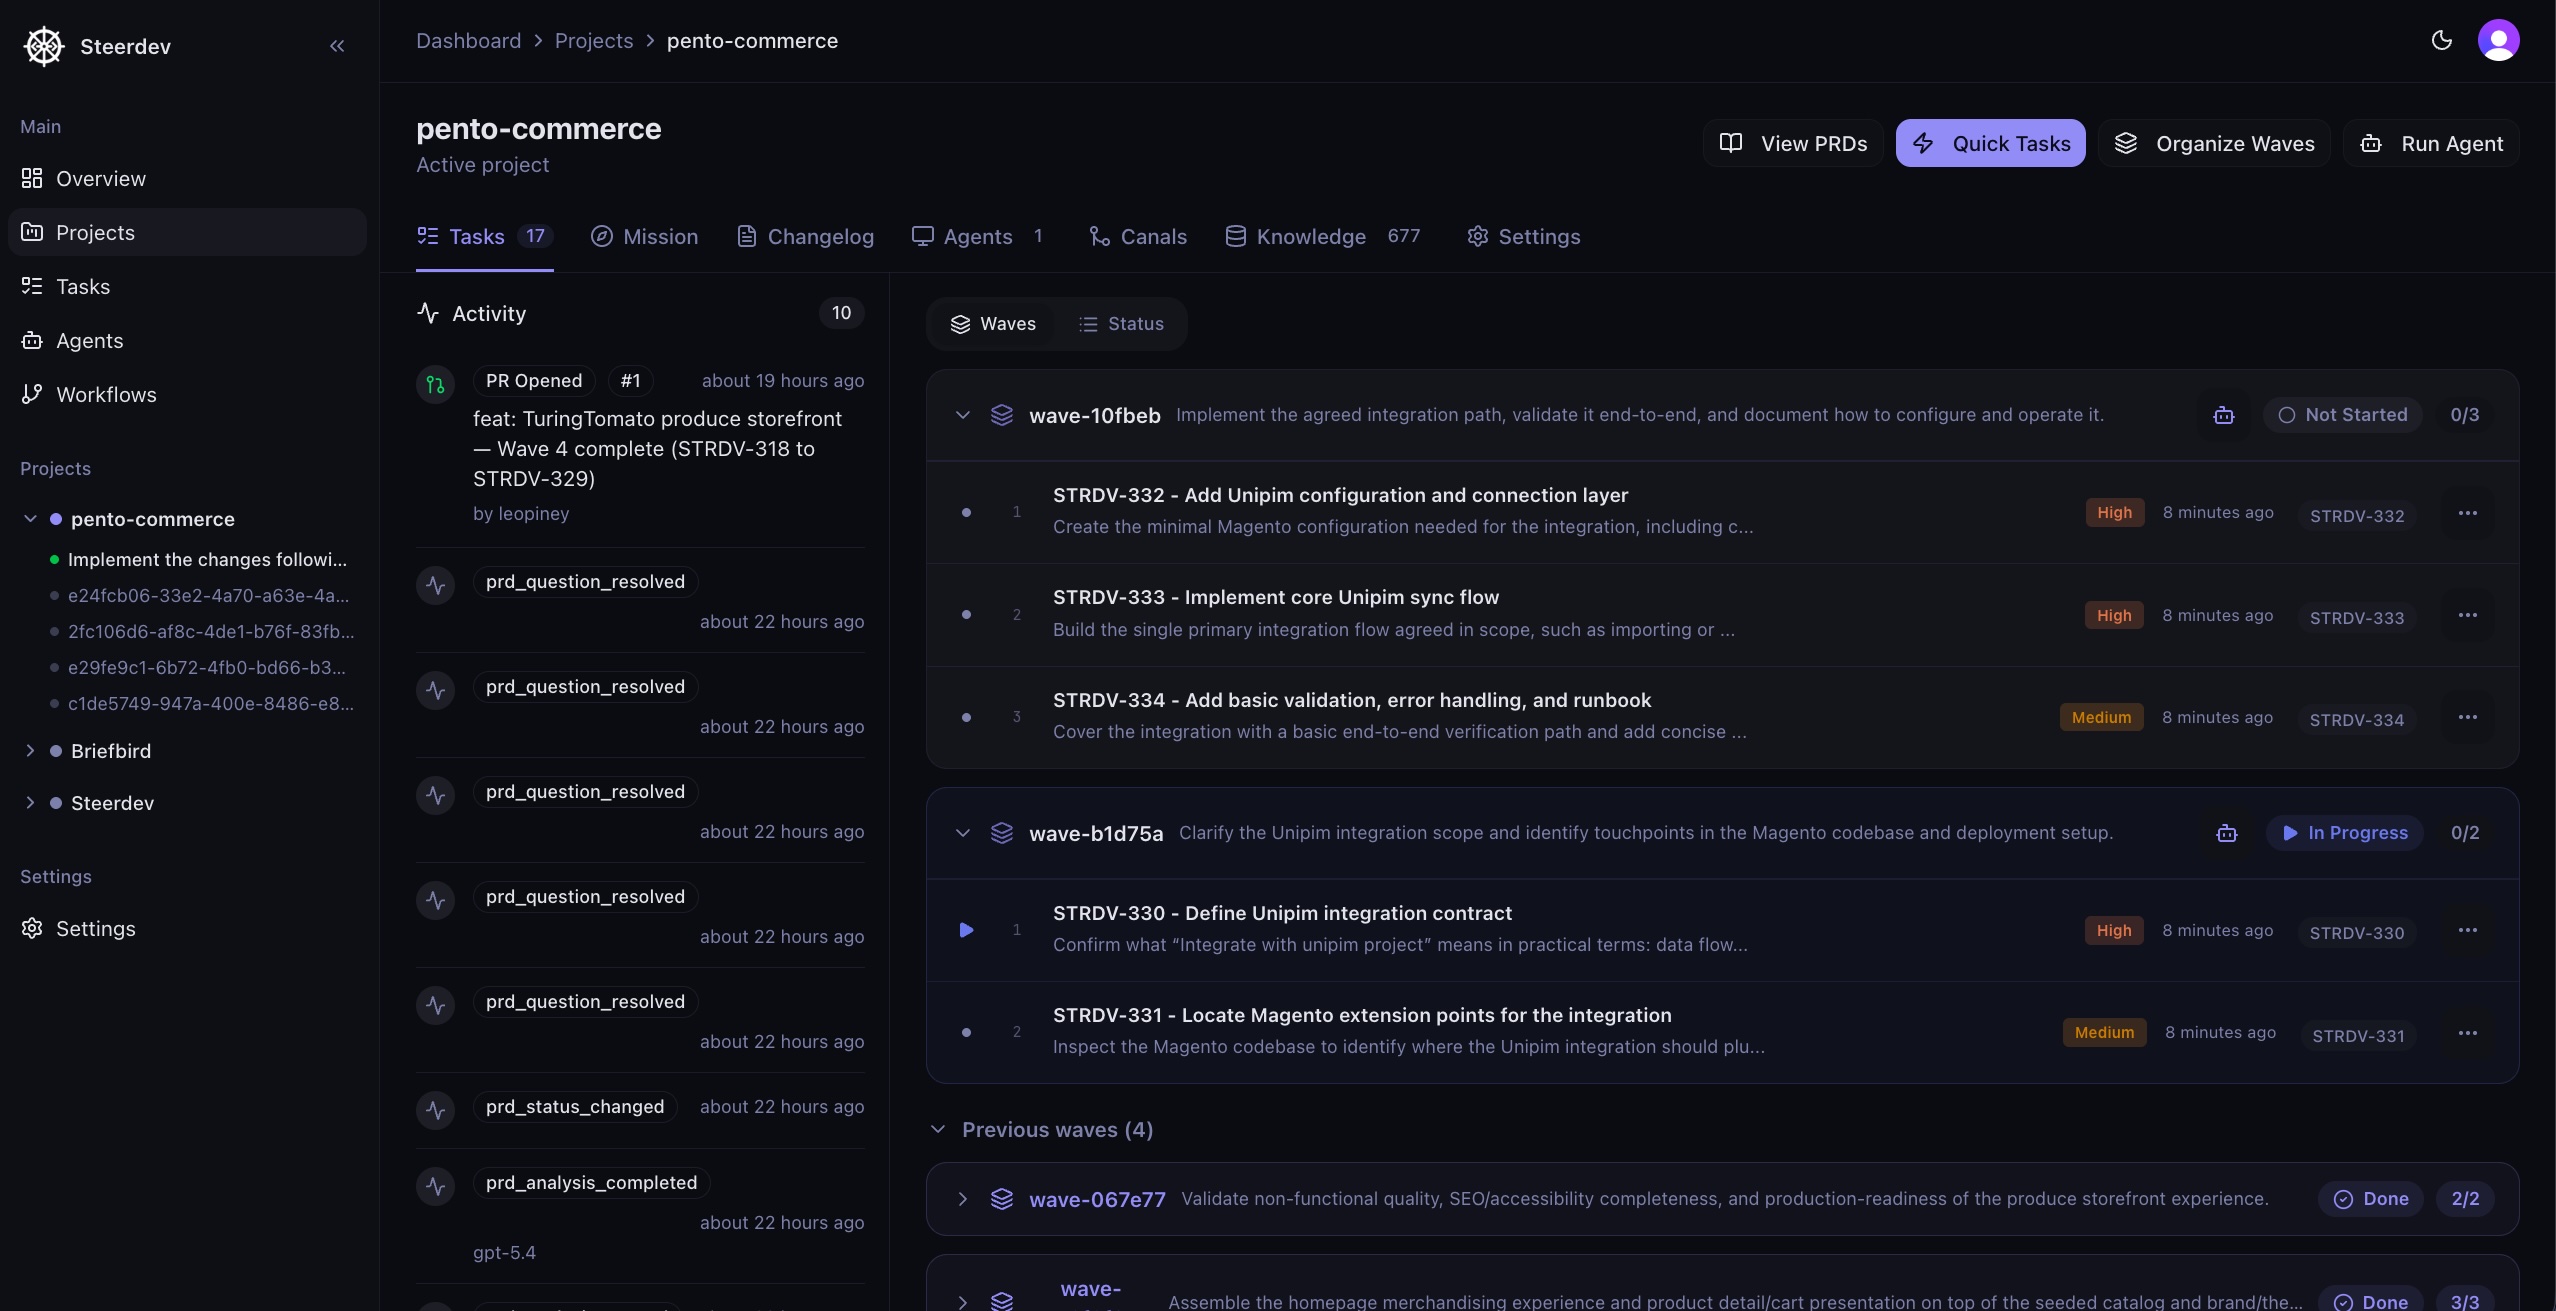Collapse the Previous waves section

coord(938,1129)
